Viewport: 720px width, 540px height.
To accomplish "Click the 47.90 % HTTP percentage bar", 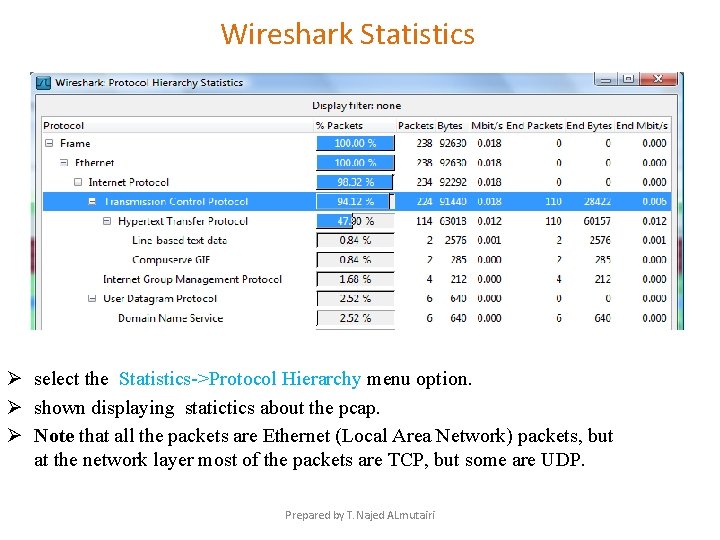I will [x=355, y=221].
